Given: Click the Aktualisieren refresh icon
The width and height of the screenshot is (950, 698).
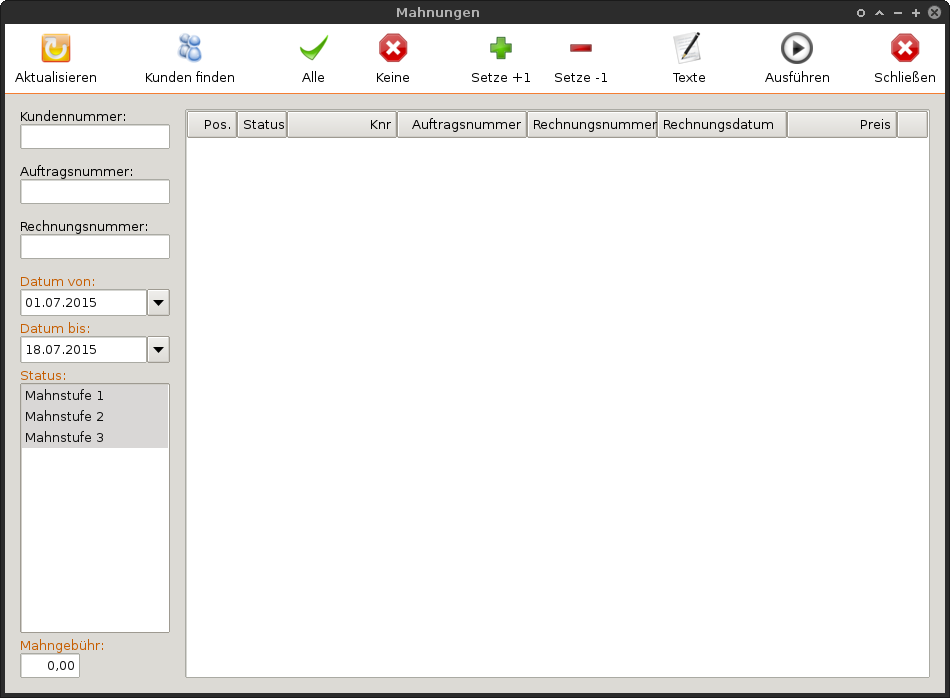Looking at the screenshot, I should point(55,49).
